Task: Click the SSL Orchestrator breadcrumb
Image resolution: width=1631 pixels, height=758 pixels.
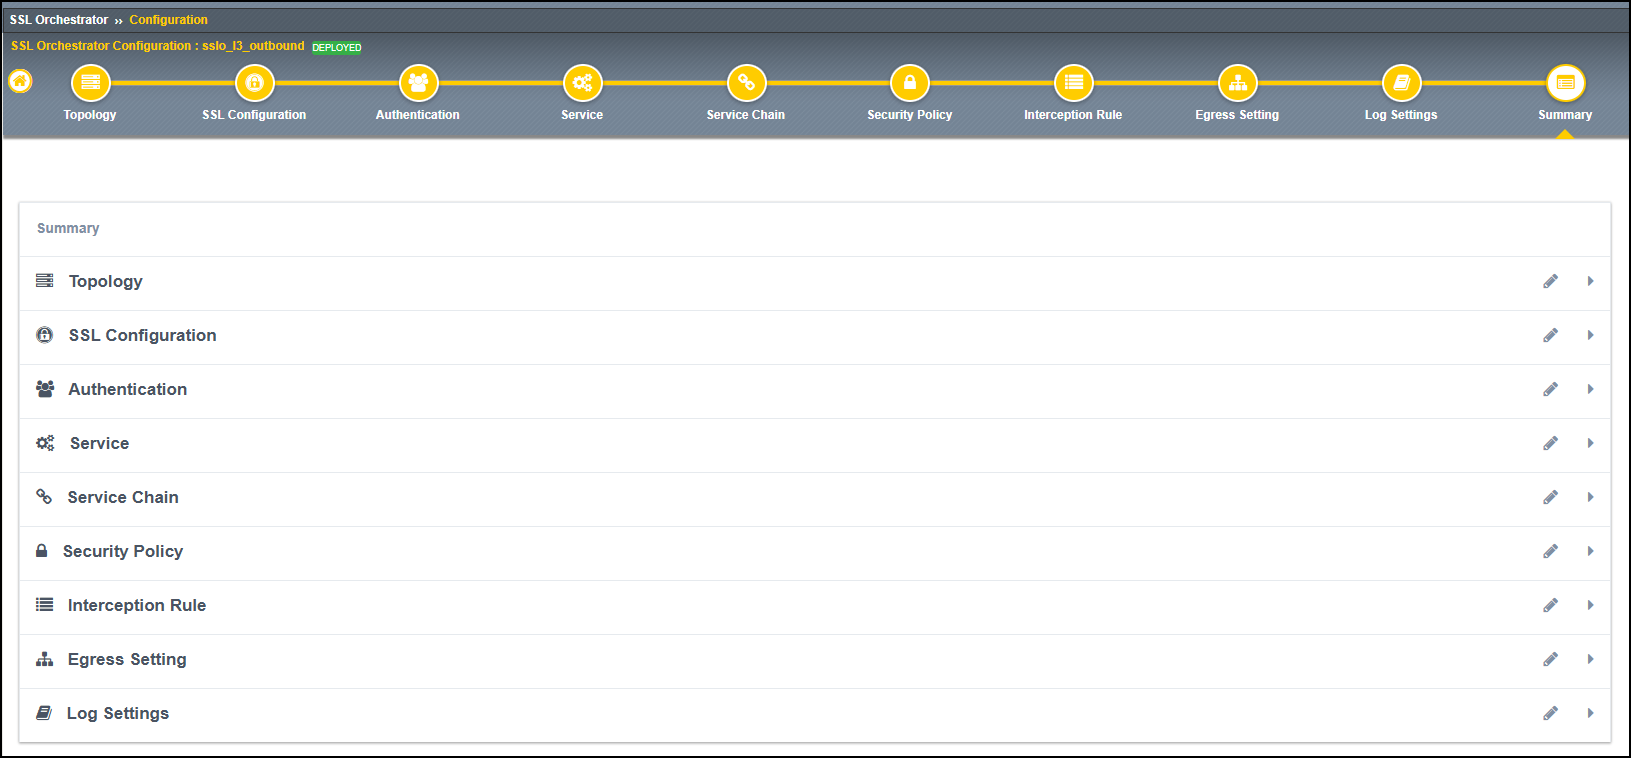Action: click(59, 20)
